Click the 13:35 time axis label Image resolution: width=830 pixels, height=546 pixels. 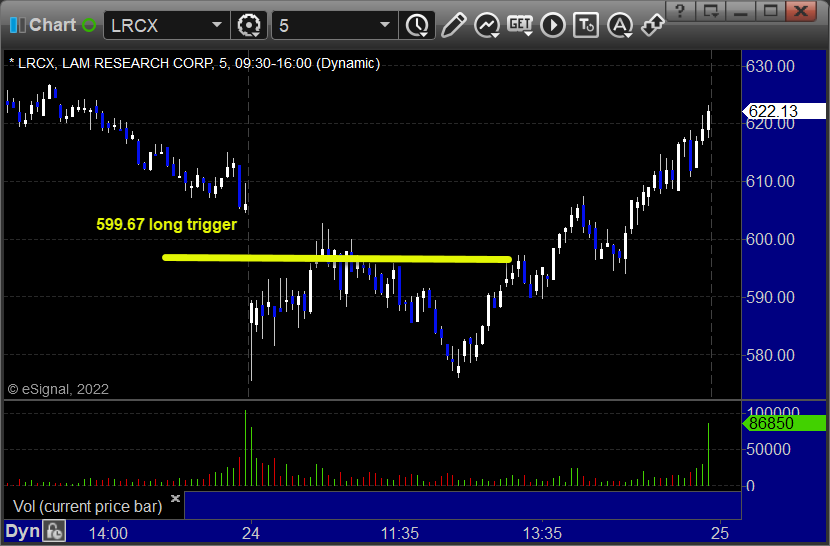pyautogui.click(x=543, y=533)
